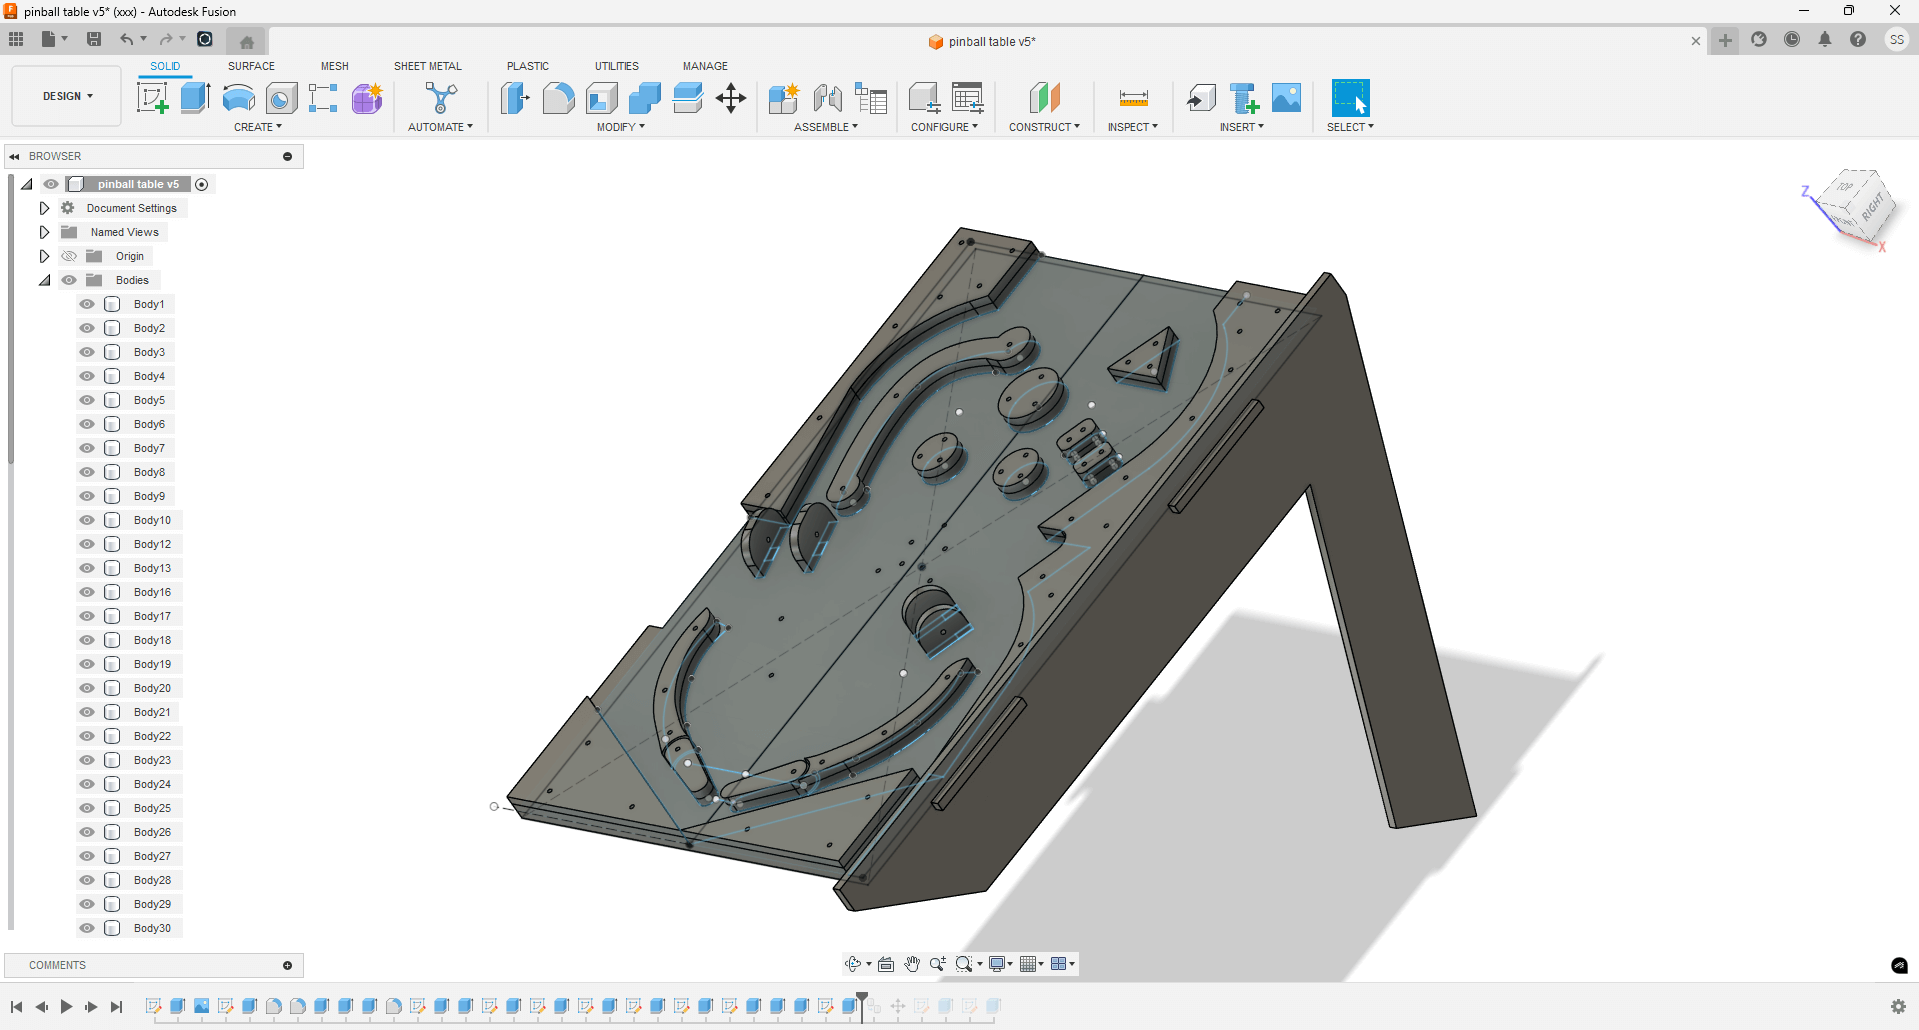
Task: Open the INSPECT dropdown menu
Action: 1133,127
